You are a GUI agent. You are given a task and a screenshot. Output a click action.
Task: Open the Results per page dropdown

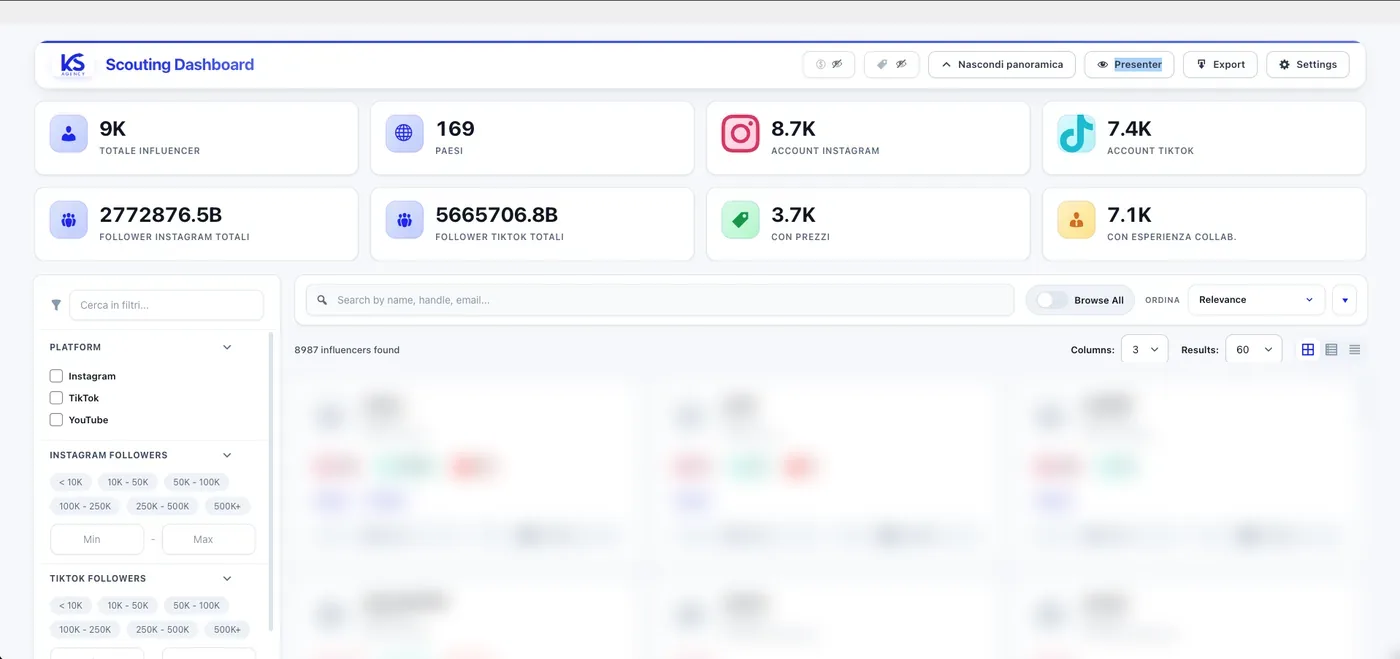[x=1253, y=350]
